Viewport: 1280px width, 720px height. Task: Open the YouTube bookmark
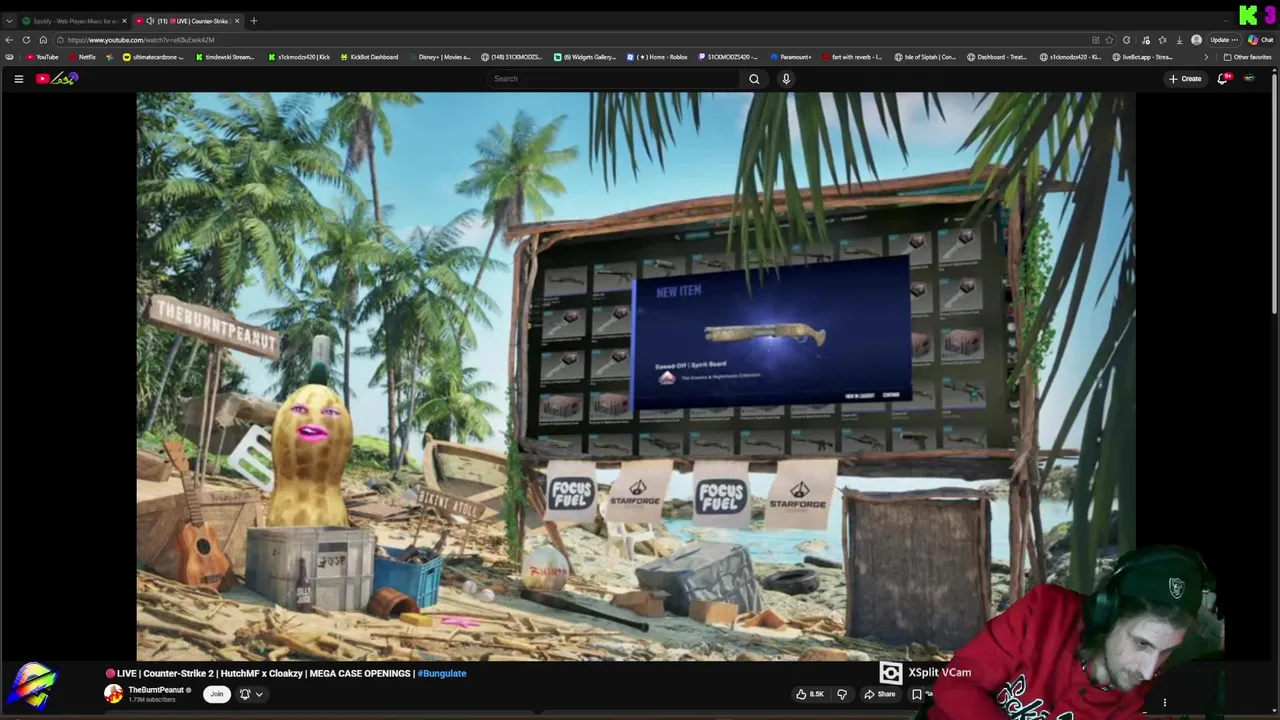coord(42,57)
